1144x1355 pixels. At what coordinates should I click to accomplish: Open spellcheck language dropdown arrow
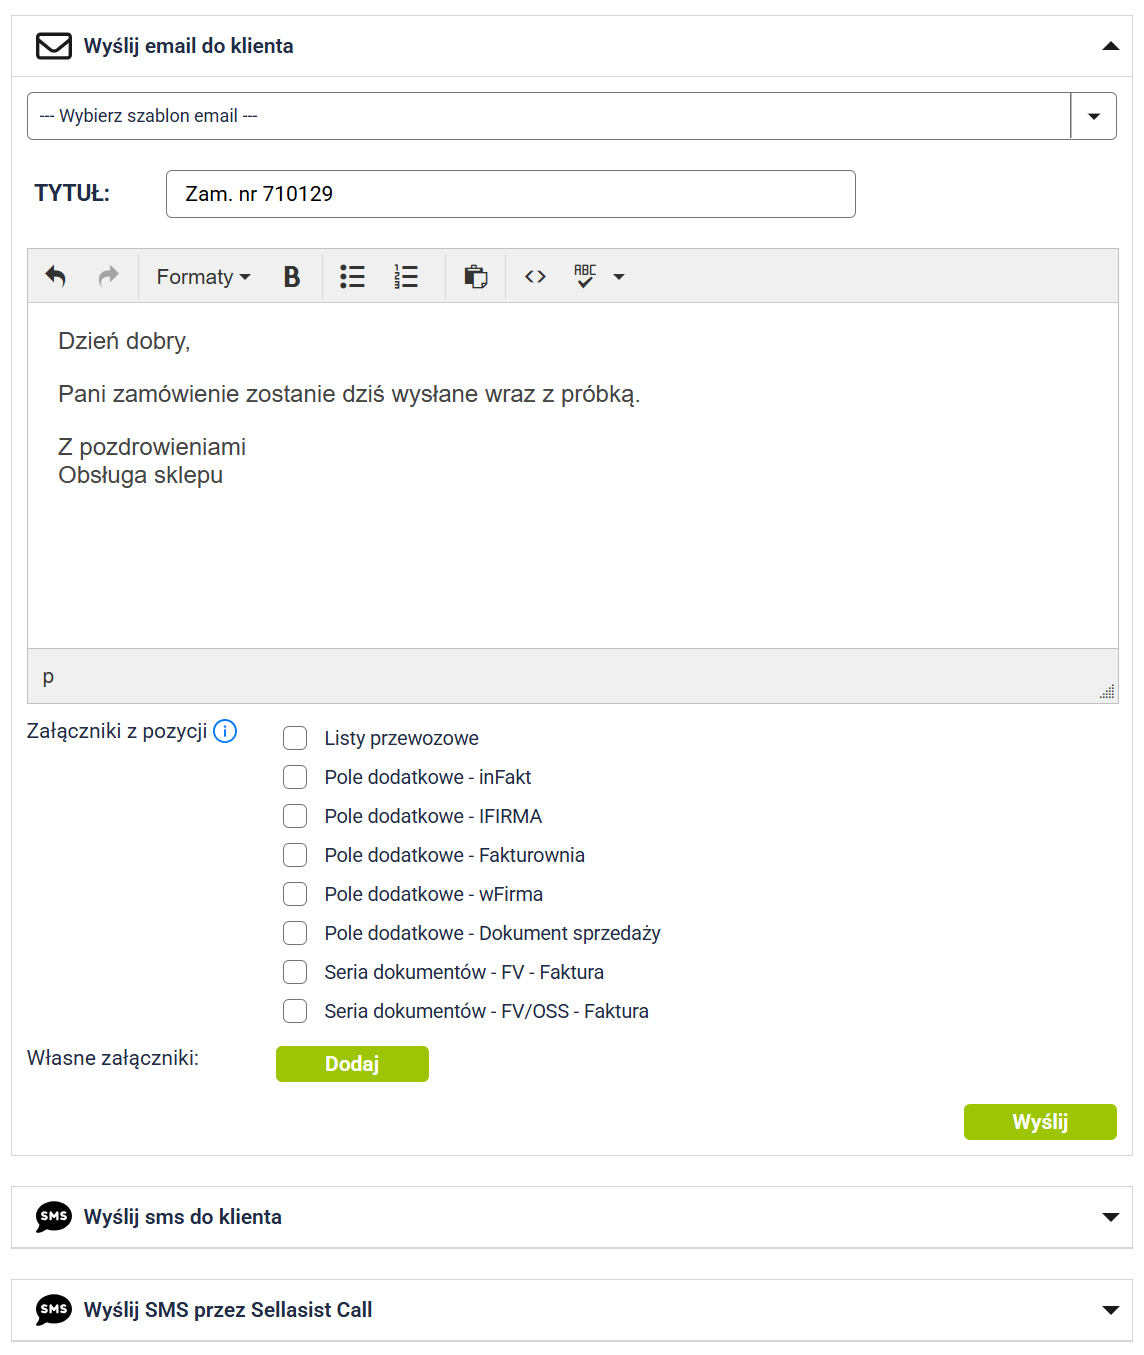pos(619,277)
